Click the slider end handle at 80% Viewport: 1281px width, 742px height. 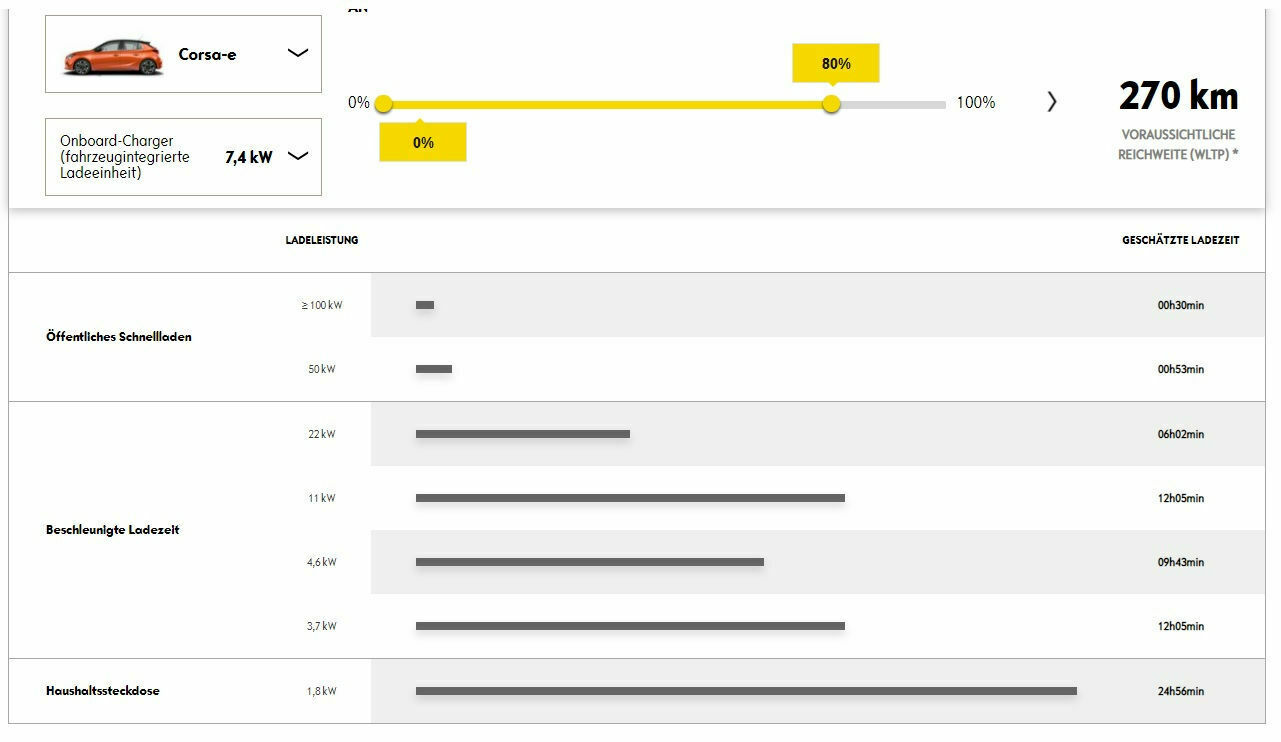831,104
